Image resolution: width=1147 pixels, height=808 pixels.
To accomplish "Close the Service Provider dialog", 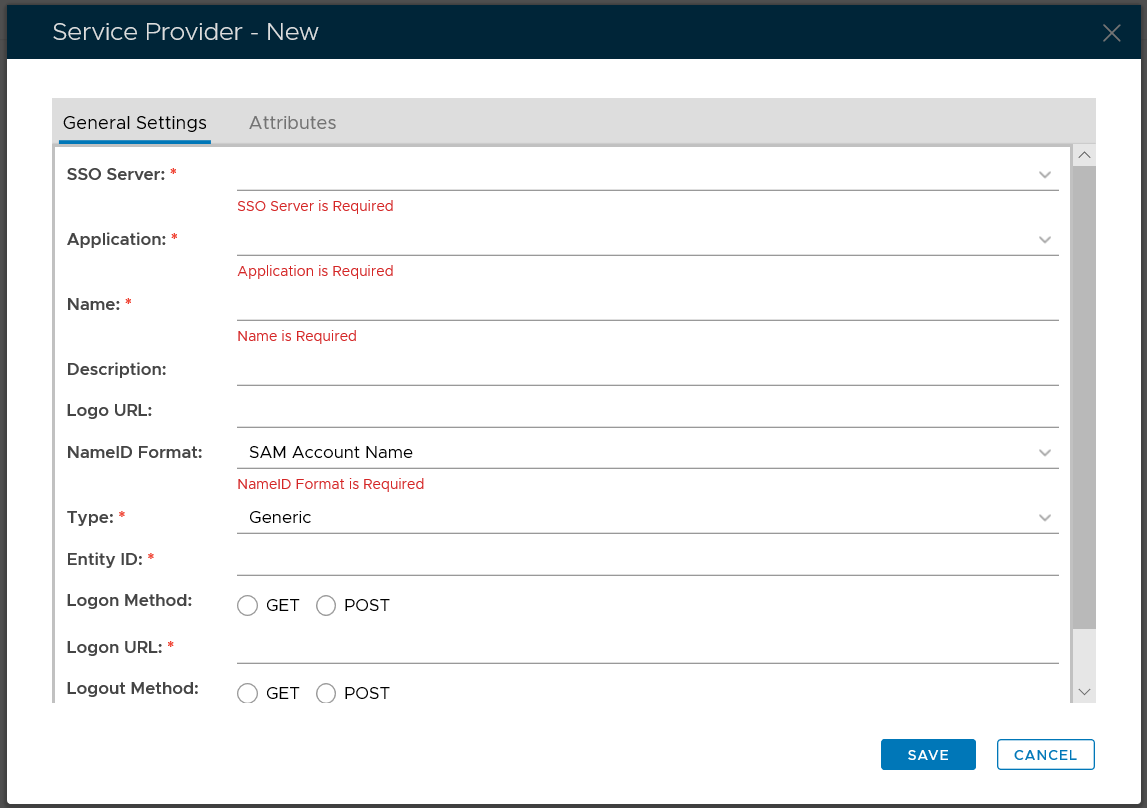I will [x=1111, y=33].
